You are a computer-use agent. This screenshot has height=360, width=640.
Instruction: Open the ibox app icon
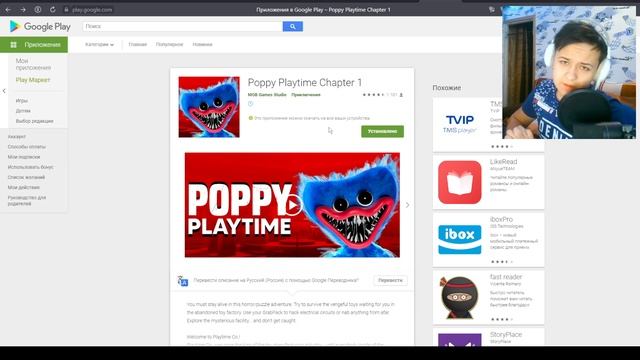coord(460,240)
